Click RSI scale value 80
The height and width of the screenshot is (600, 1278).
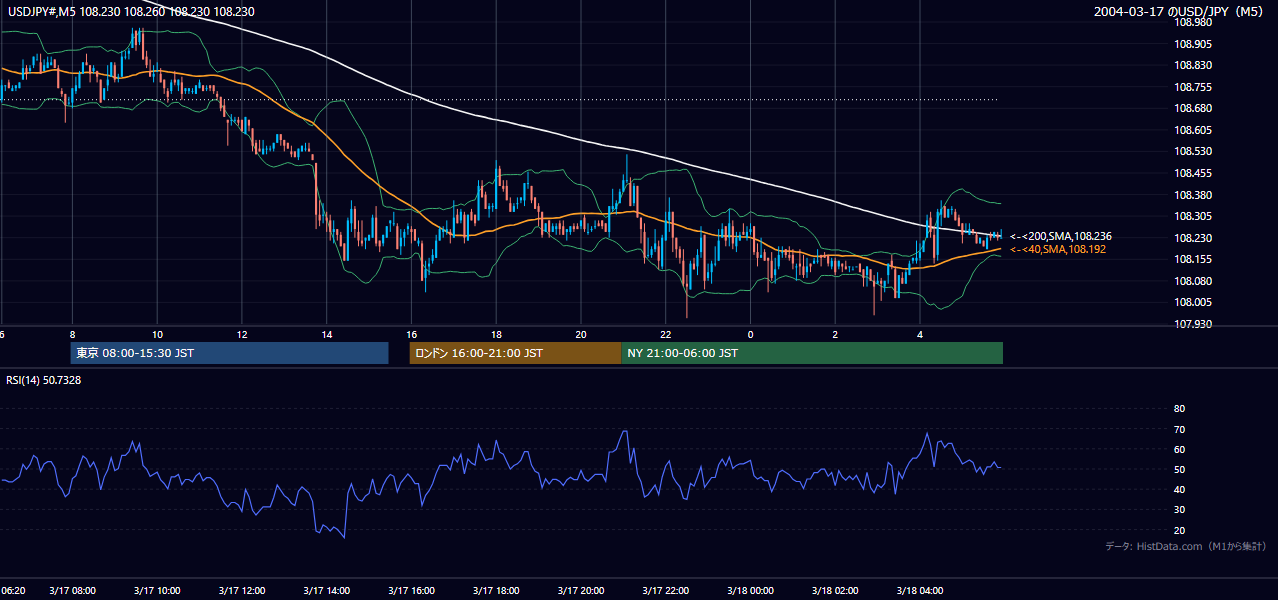click(x=1179, y=409)
